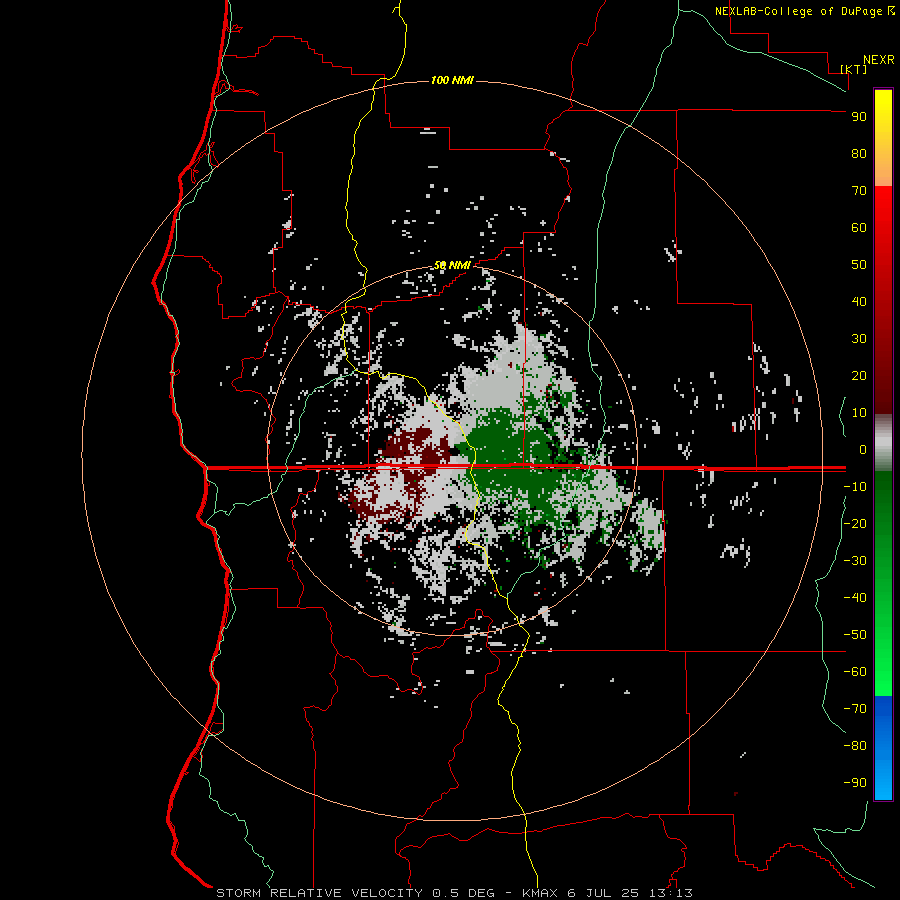Click the positive 80 scale value
This screenshot has height=900, width=900.
pyautogui.click(x=859, y=154)
